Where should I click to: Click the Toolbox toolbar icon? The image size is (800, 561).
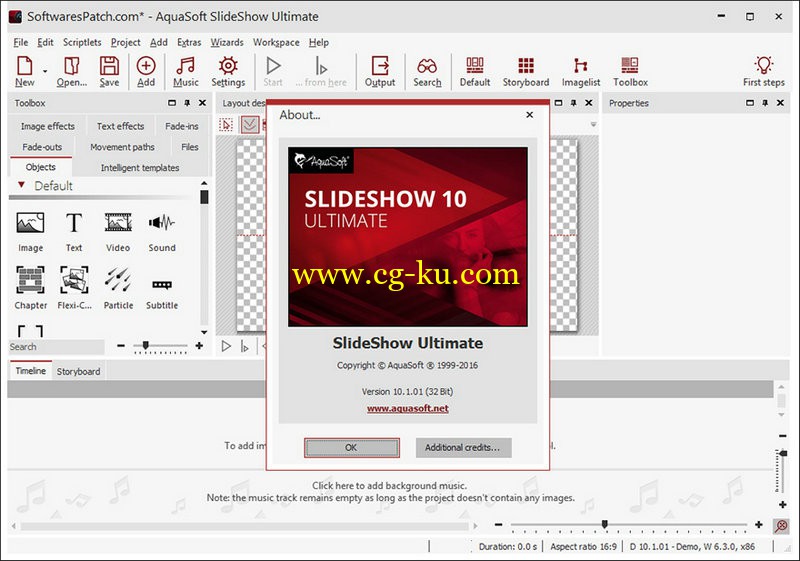tap(630, 71)
